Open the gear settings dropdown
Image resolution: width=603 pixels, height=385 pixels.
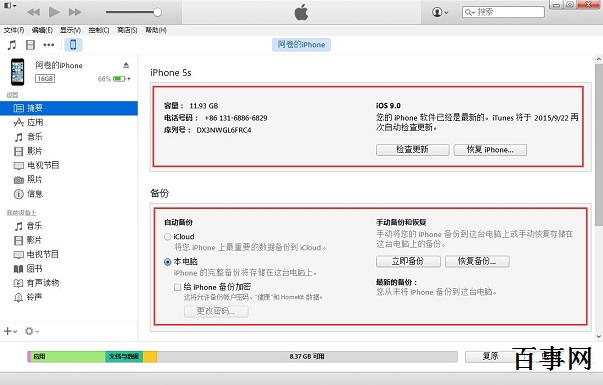[x=32, y=331]
